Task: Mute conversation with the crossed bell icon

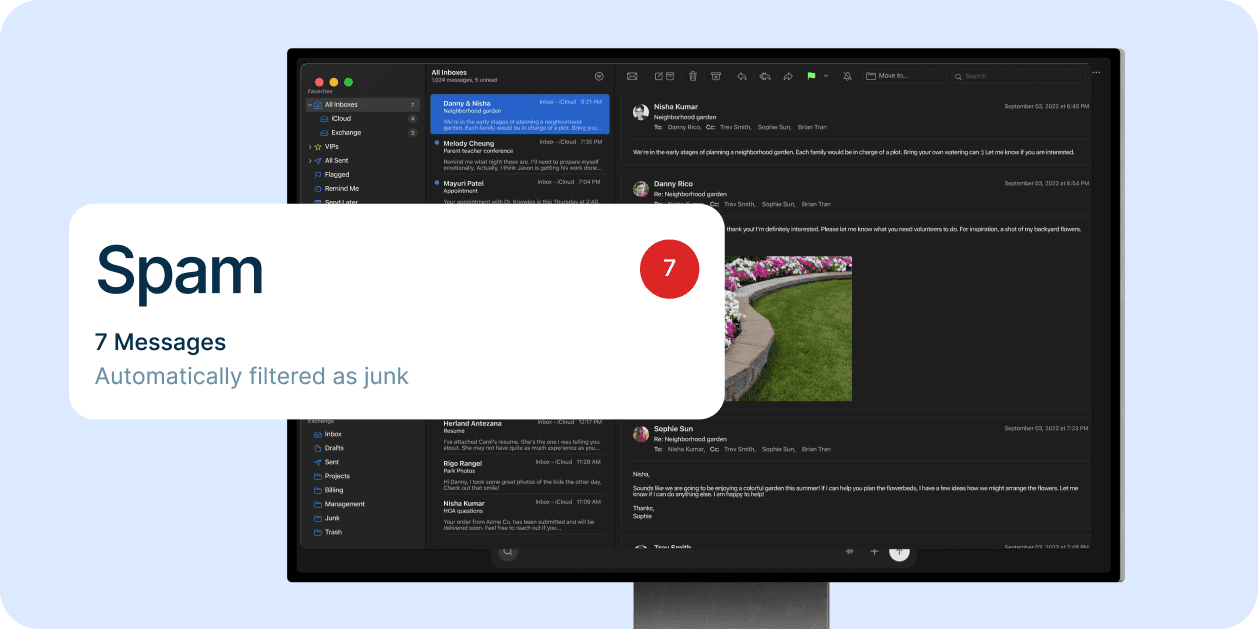Action: (x=848, y=76)
